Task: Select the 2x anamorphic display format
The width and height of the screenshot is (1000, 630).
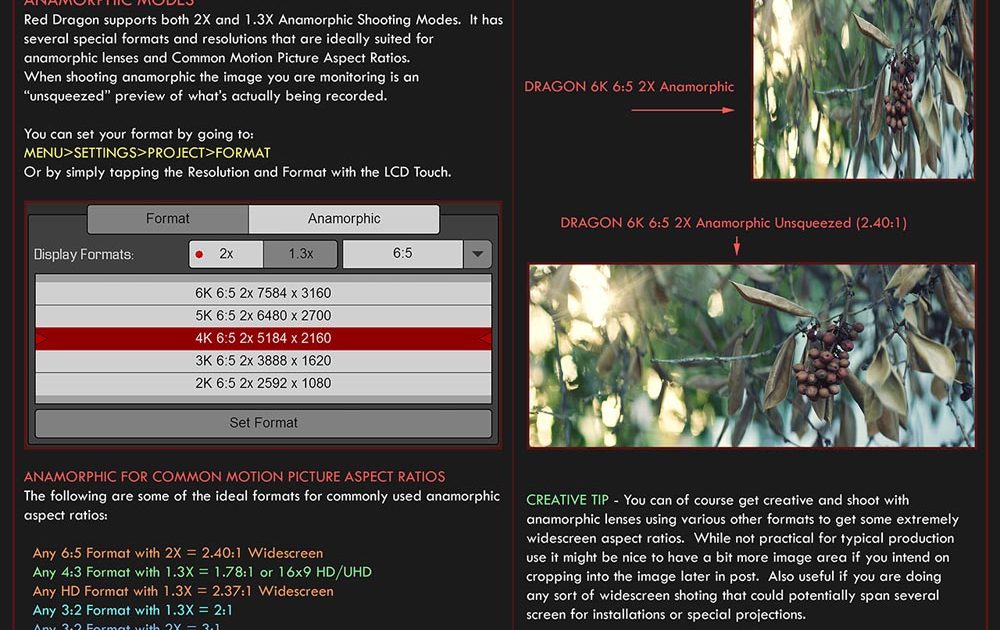Action: pyautogui.click(x=226, y=254)
